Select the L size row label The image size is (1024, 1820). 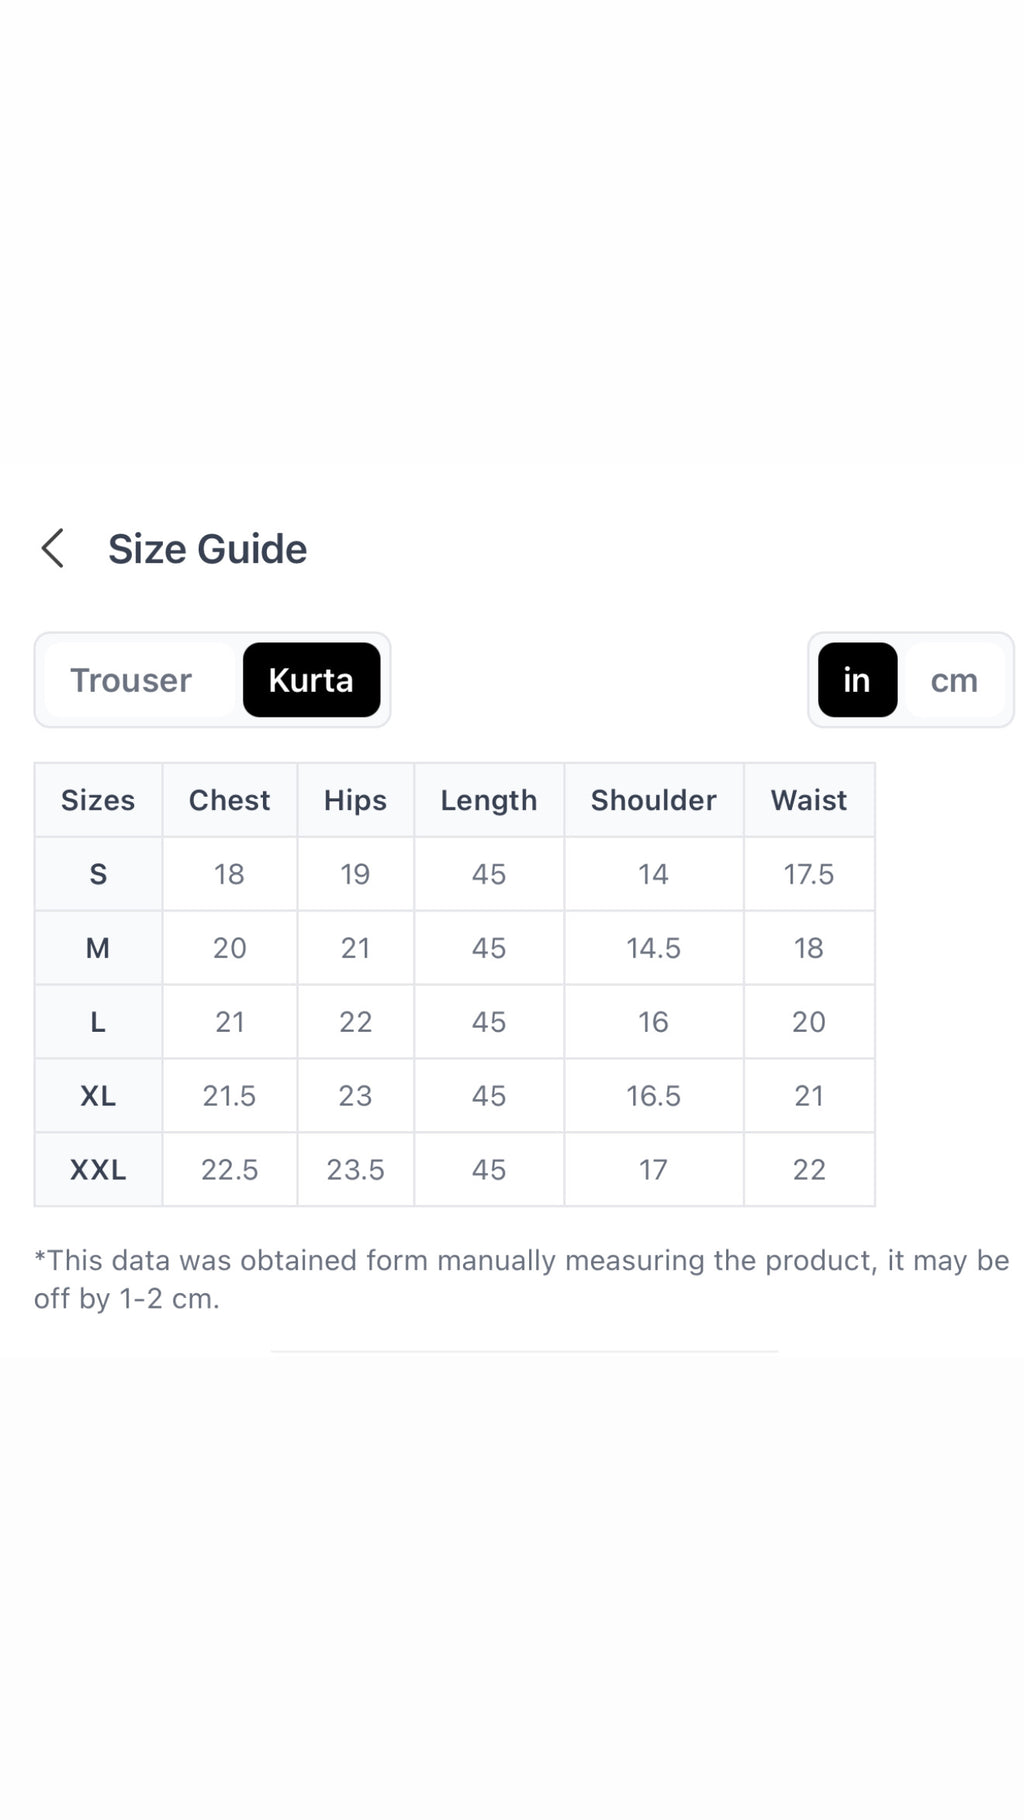click(x=98, y=1022)
